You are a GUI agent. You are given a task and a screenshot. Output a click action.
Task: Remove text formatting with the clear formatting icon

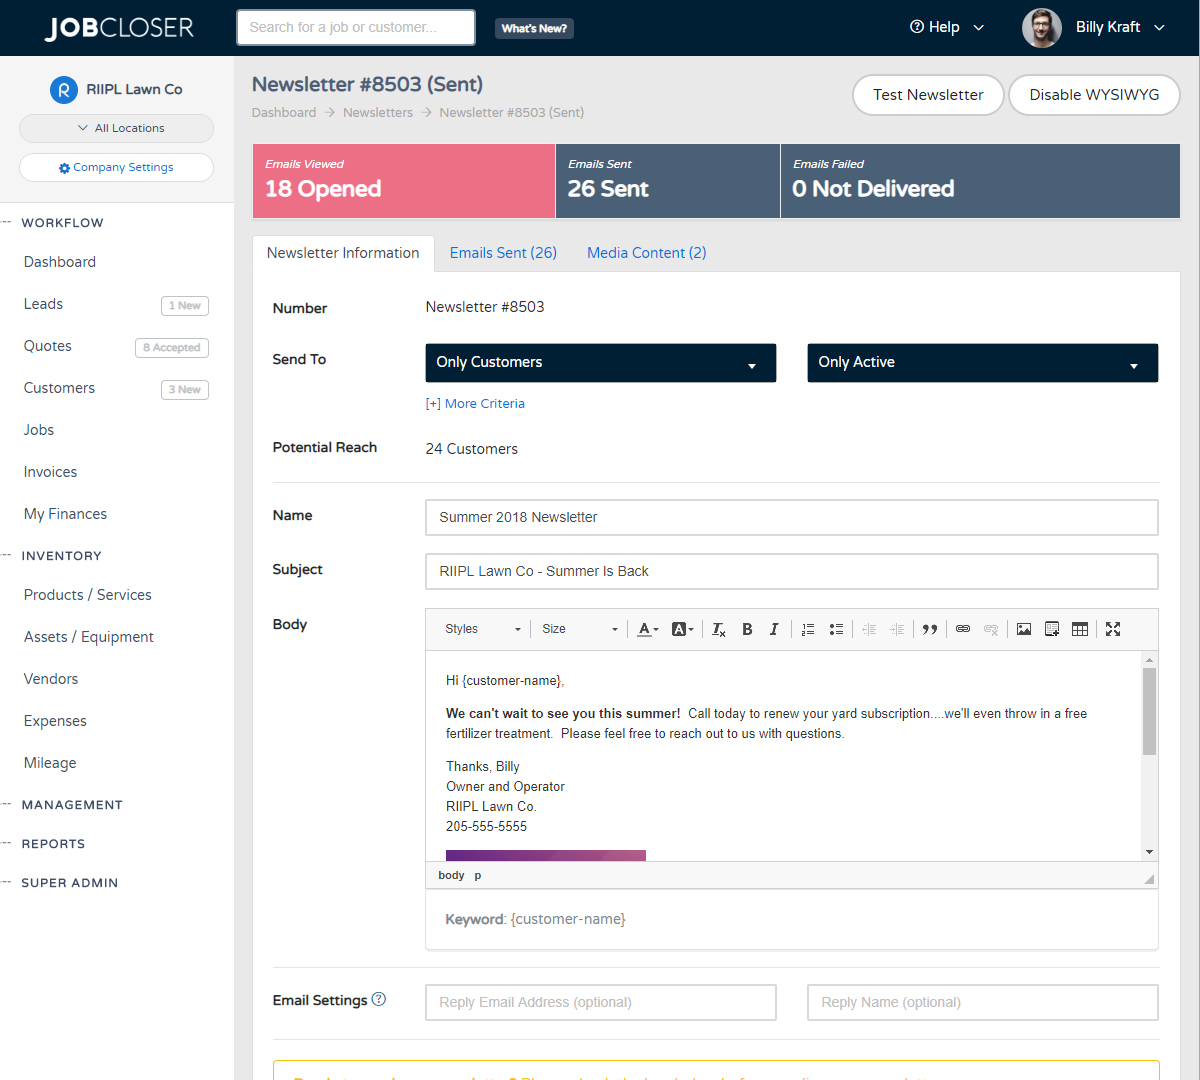click(x=719, y=629)
